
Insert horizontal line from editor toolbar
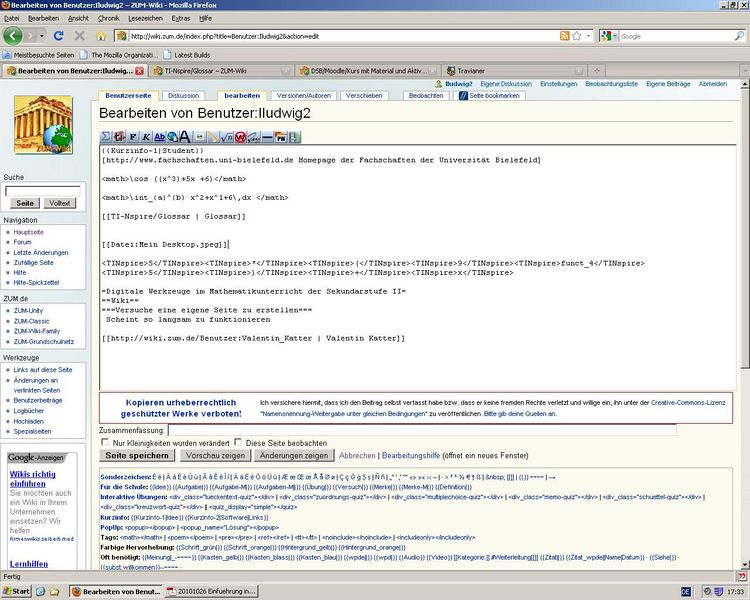click(x=267, y=136)
